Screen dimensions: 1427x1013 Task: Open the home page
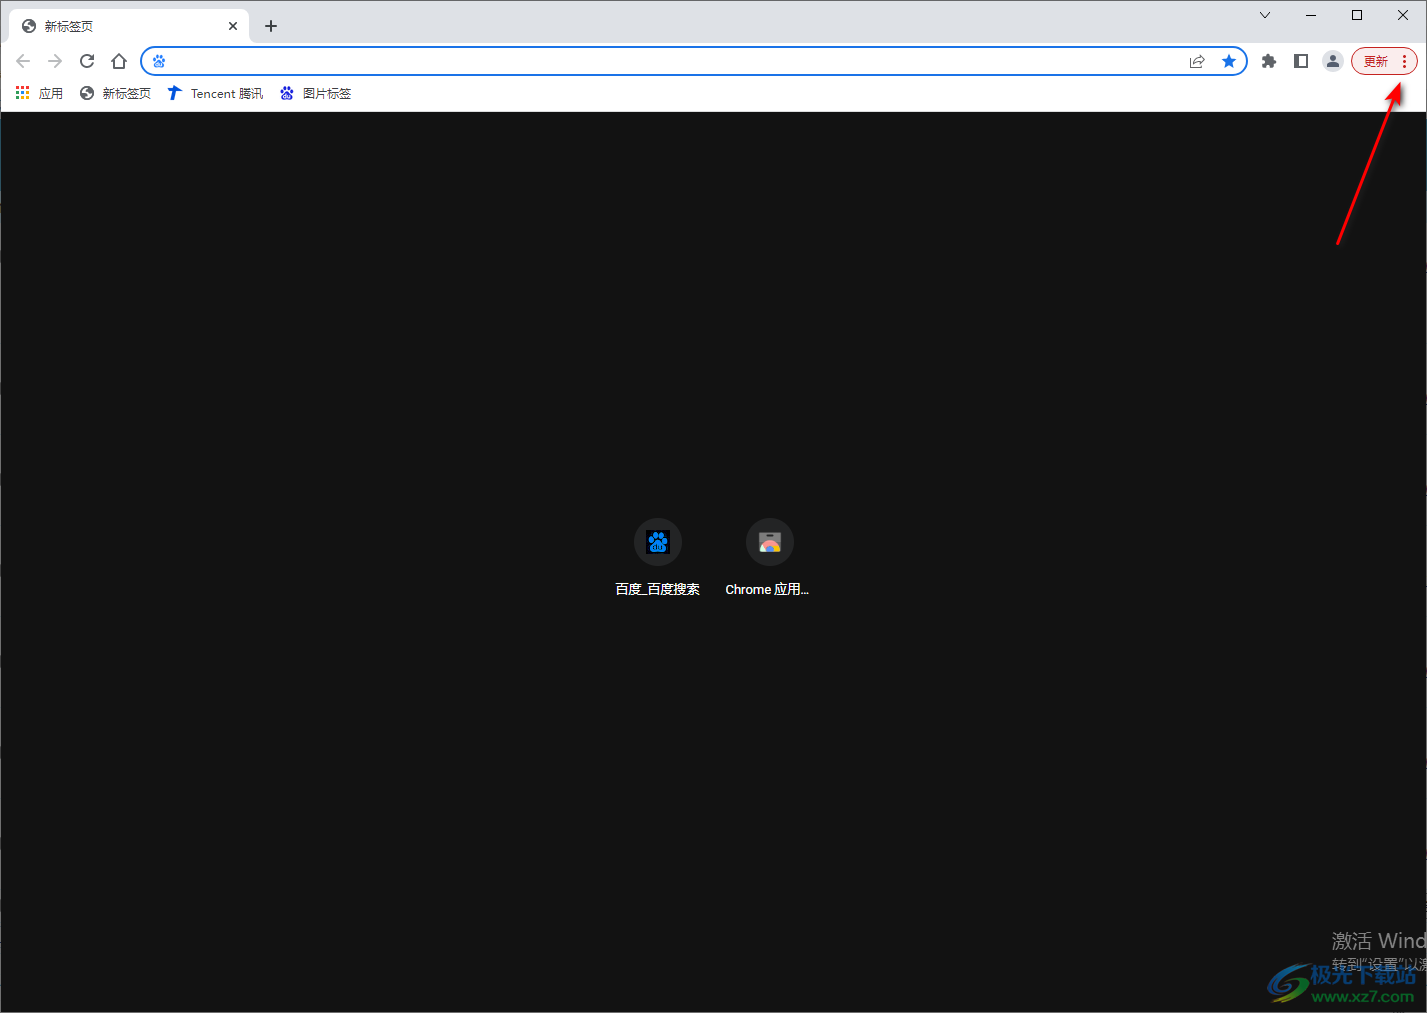tap(119, 61)
